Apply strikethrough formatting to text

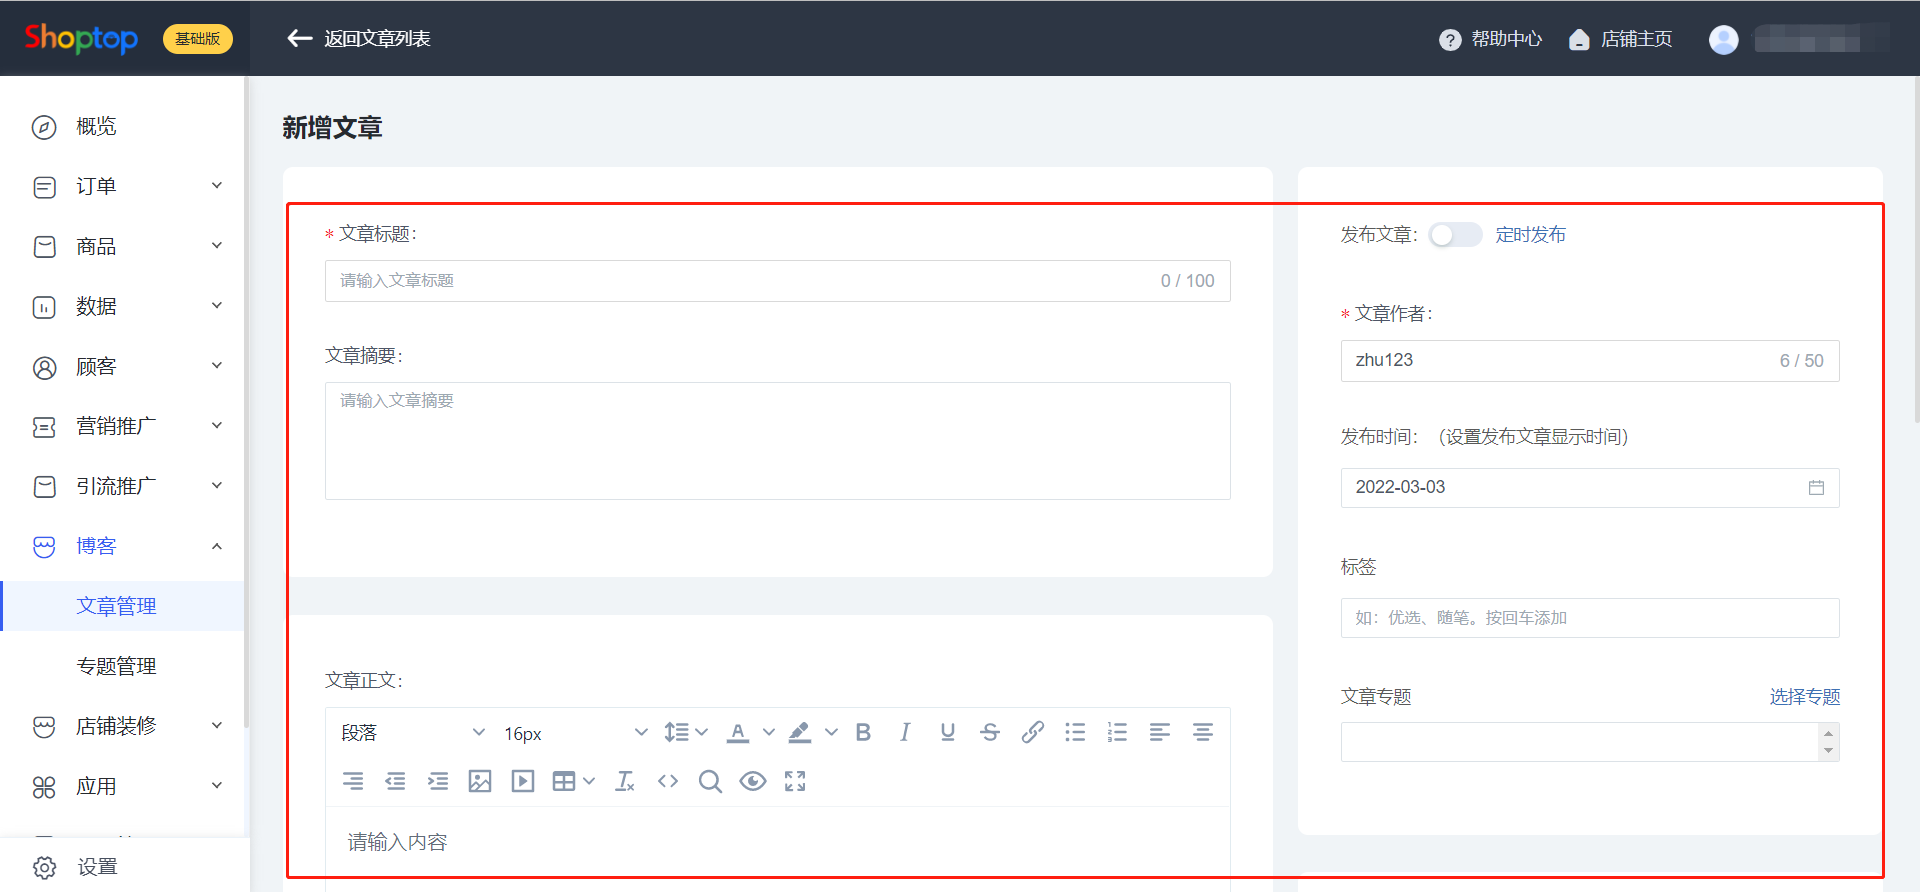click(990, 732)
